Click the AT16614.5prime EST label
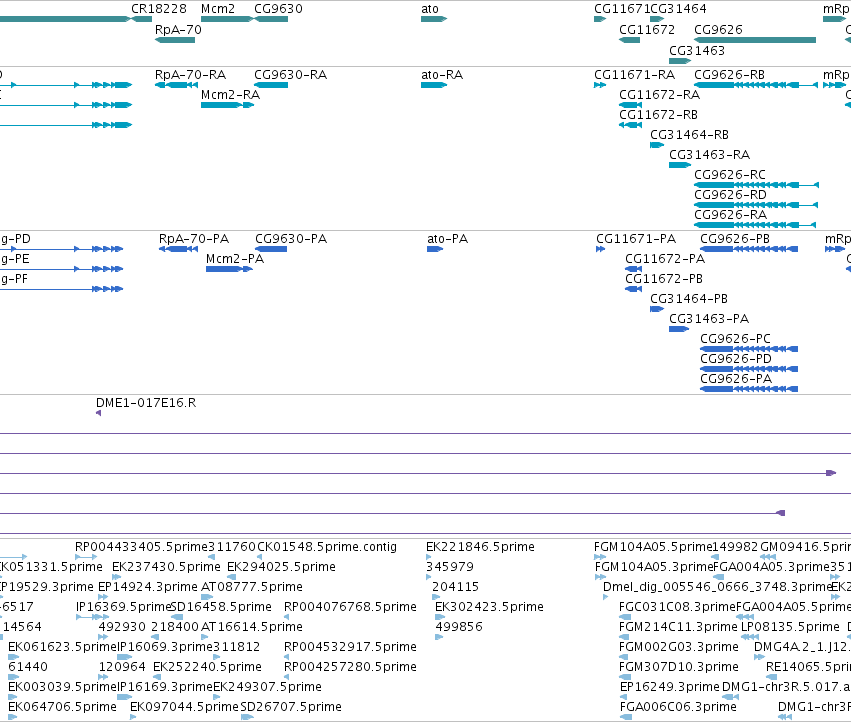The image size is (851, 722). point(252,626)
